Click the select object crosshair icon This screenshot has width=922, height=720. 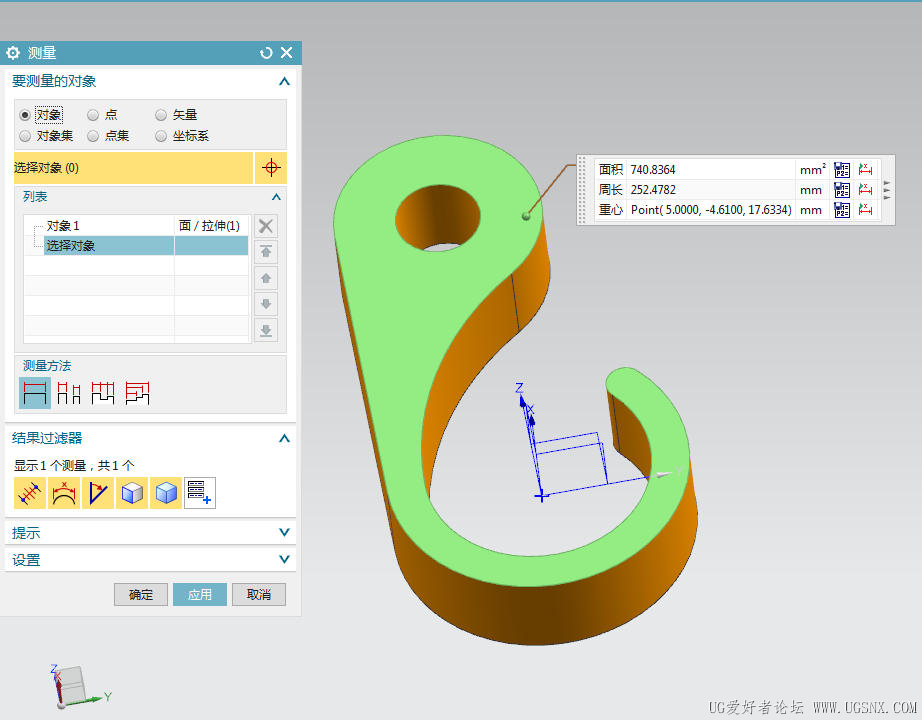click(270, 168)
